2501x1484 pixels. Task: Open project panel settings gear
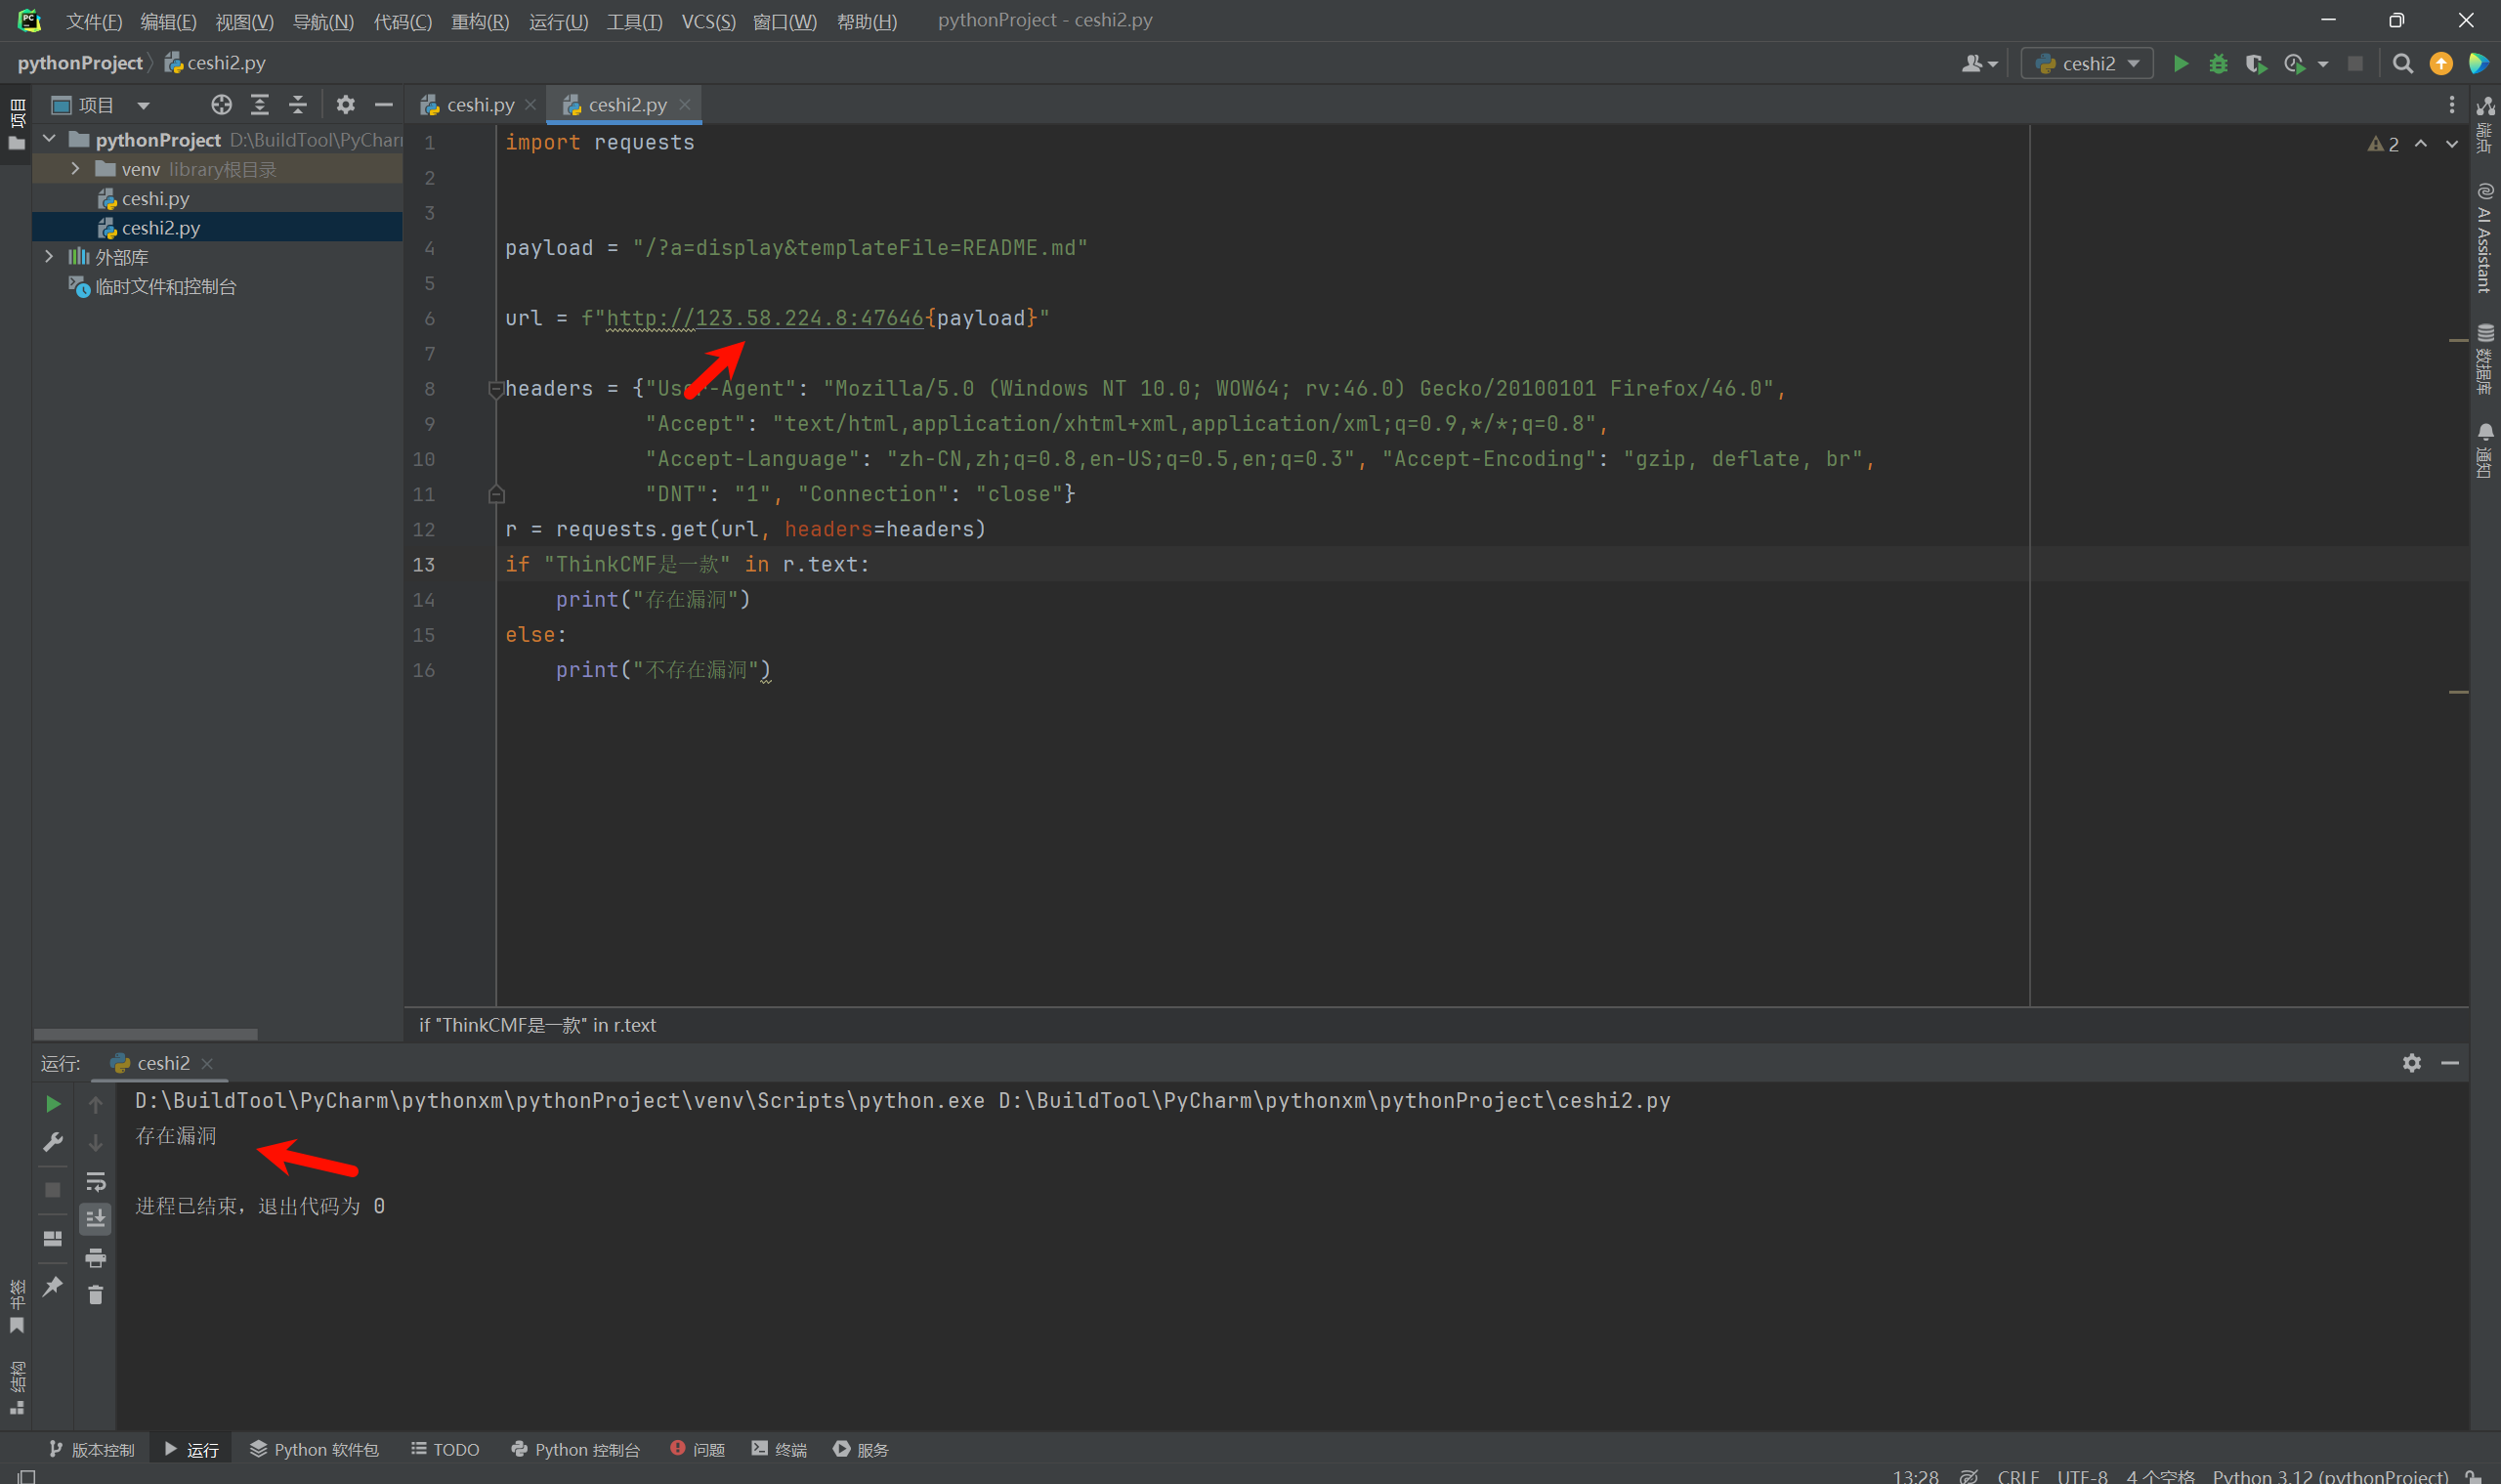(345, 104)
